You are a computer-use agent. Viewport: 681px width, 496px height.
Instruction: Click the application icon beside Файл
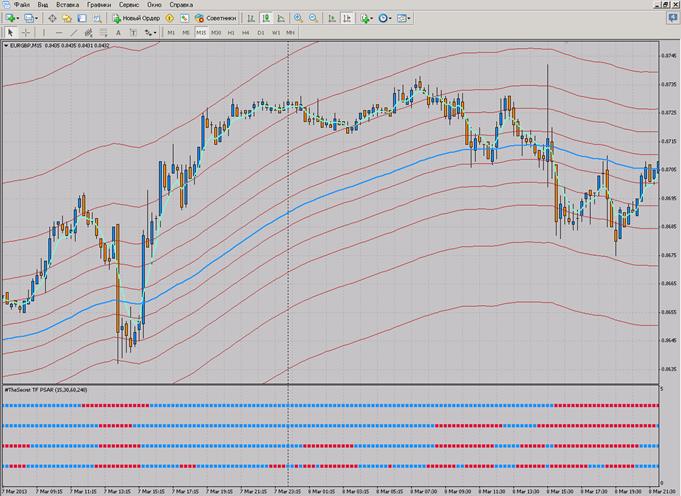pyautogui.click(x=6, y=4)
